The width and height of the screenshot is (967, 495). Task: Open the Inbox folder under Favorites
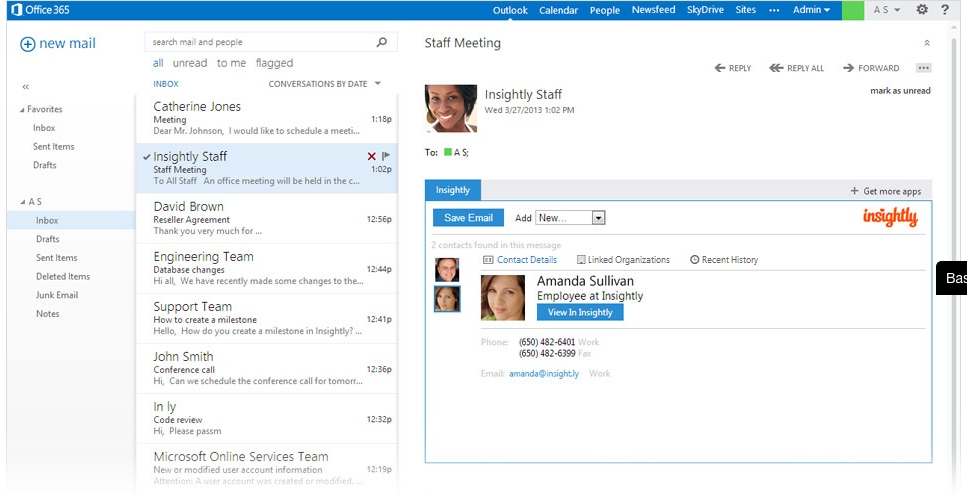tap(44, 128)
